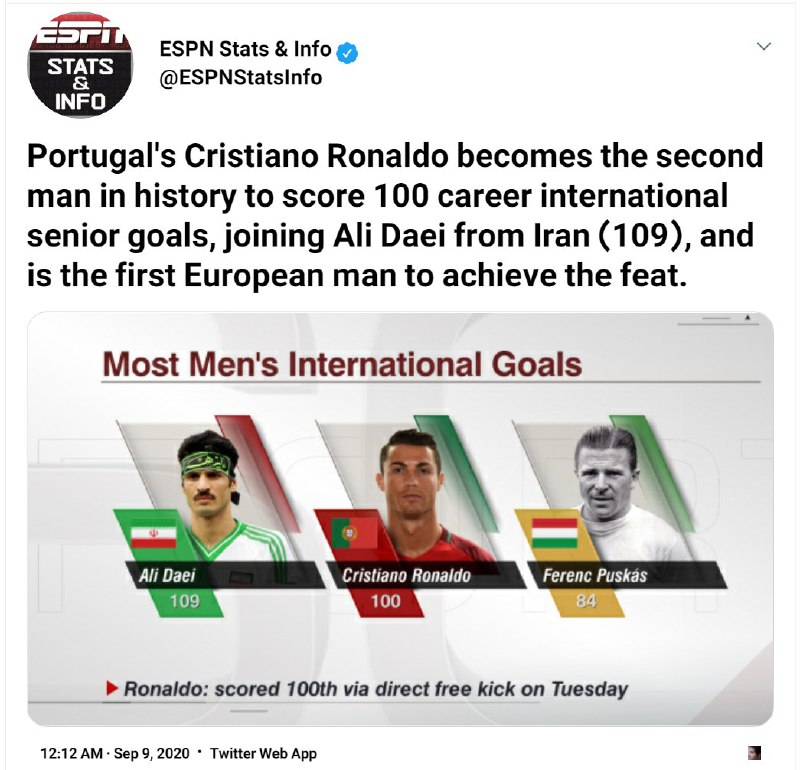Open the tweet options chevron menu
This screenshot has width=800, height=770.
764,47
